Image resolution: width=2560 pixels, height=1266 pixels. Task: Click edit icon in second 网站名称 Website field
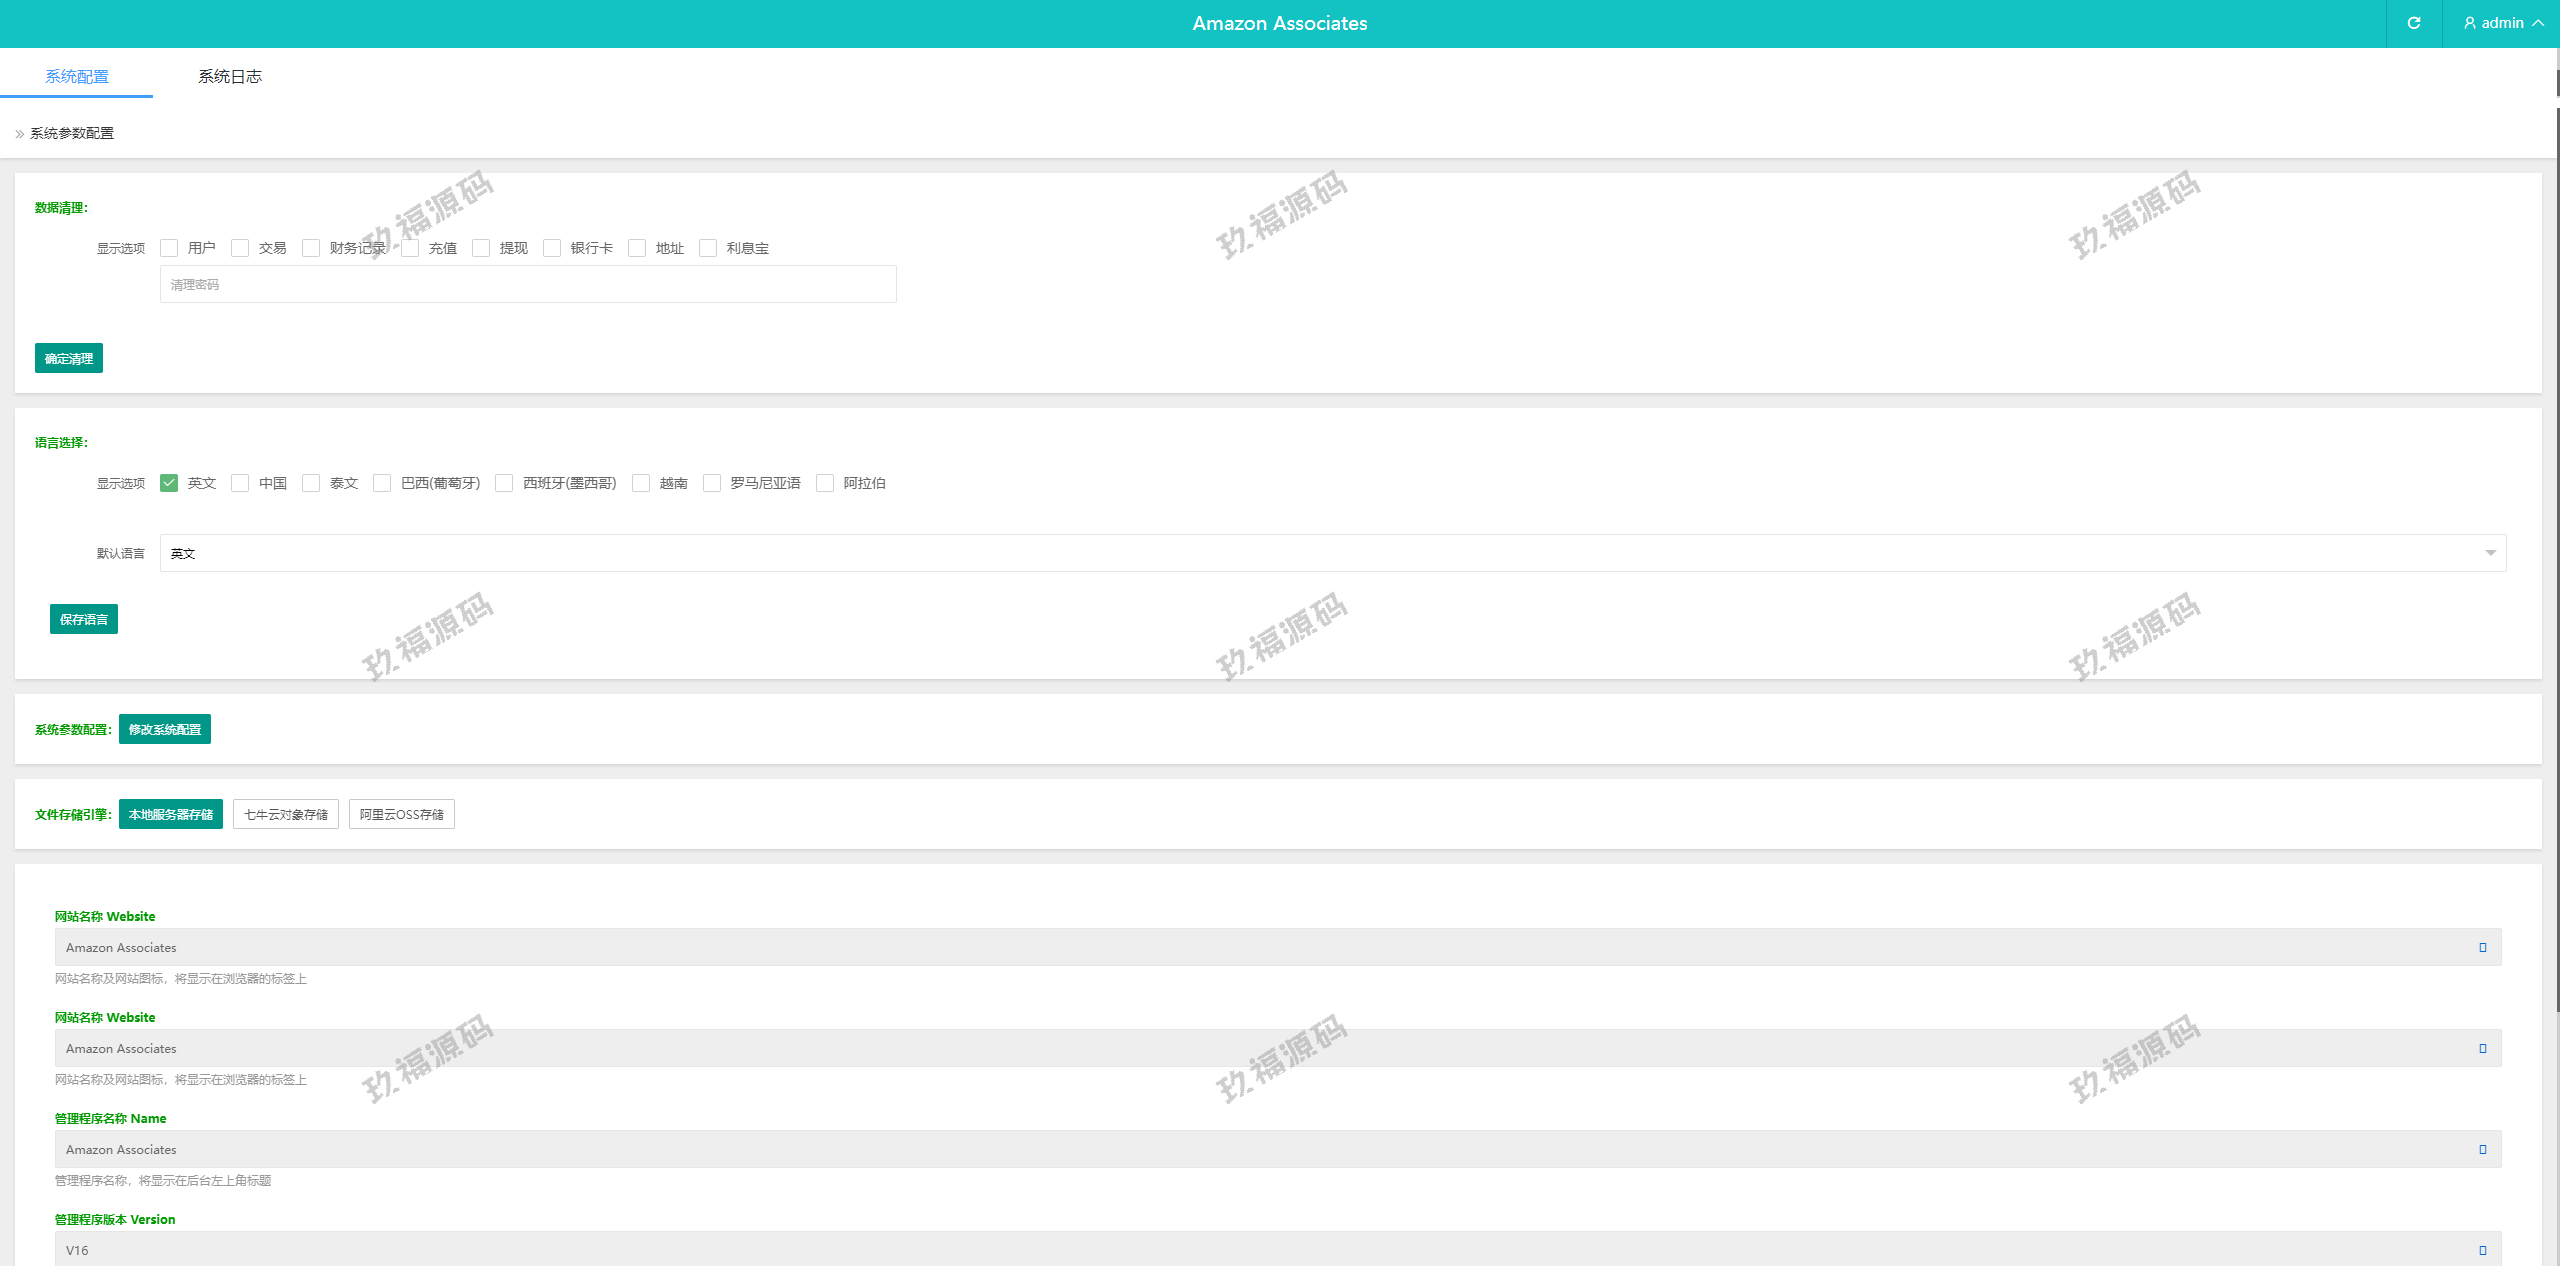click(x=2482, y=1048)
